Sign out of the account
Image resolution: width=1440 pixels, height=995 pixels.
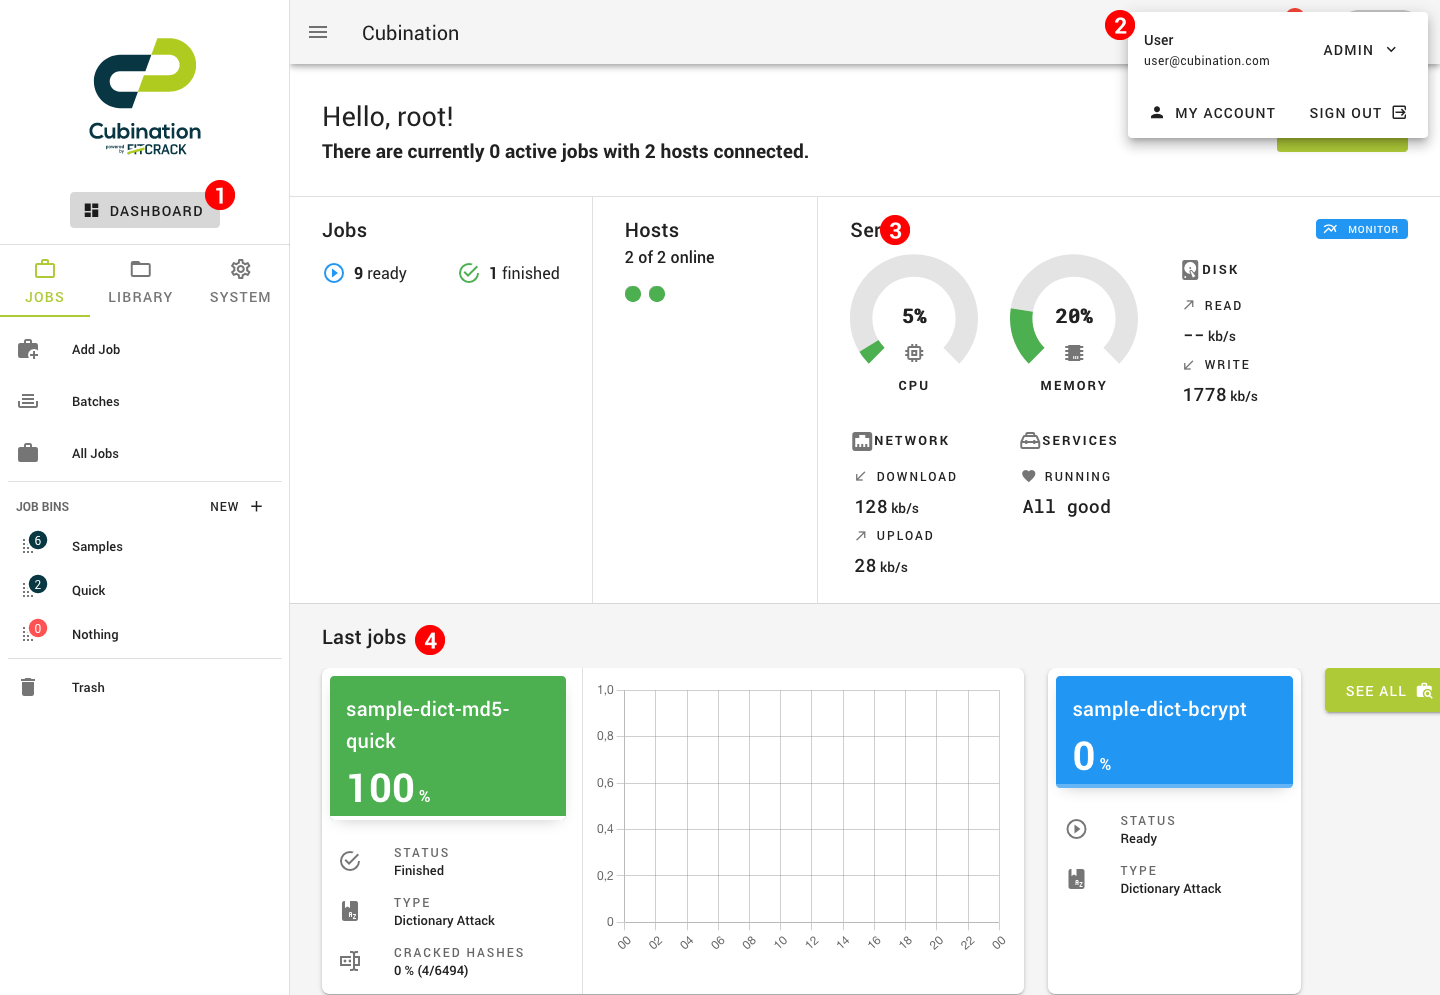1357,113
